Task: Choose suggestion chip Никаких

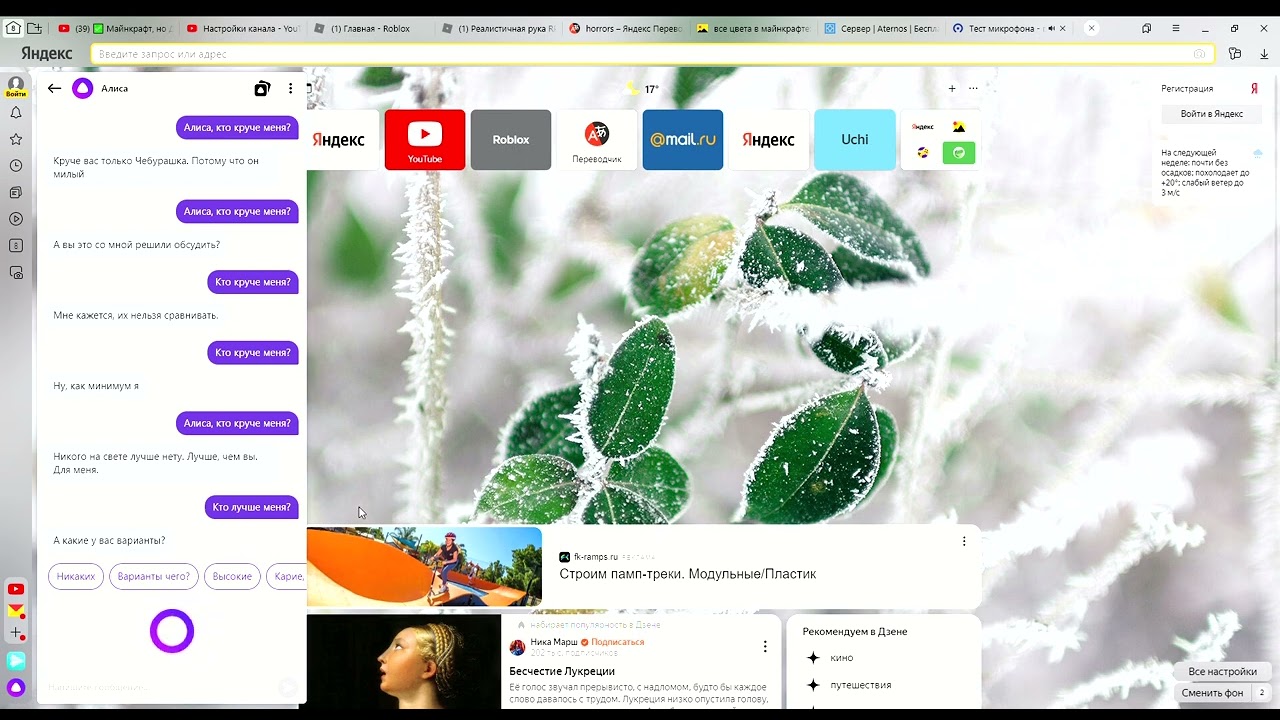Action: [76, 576]
